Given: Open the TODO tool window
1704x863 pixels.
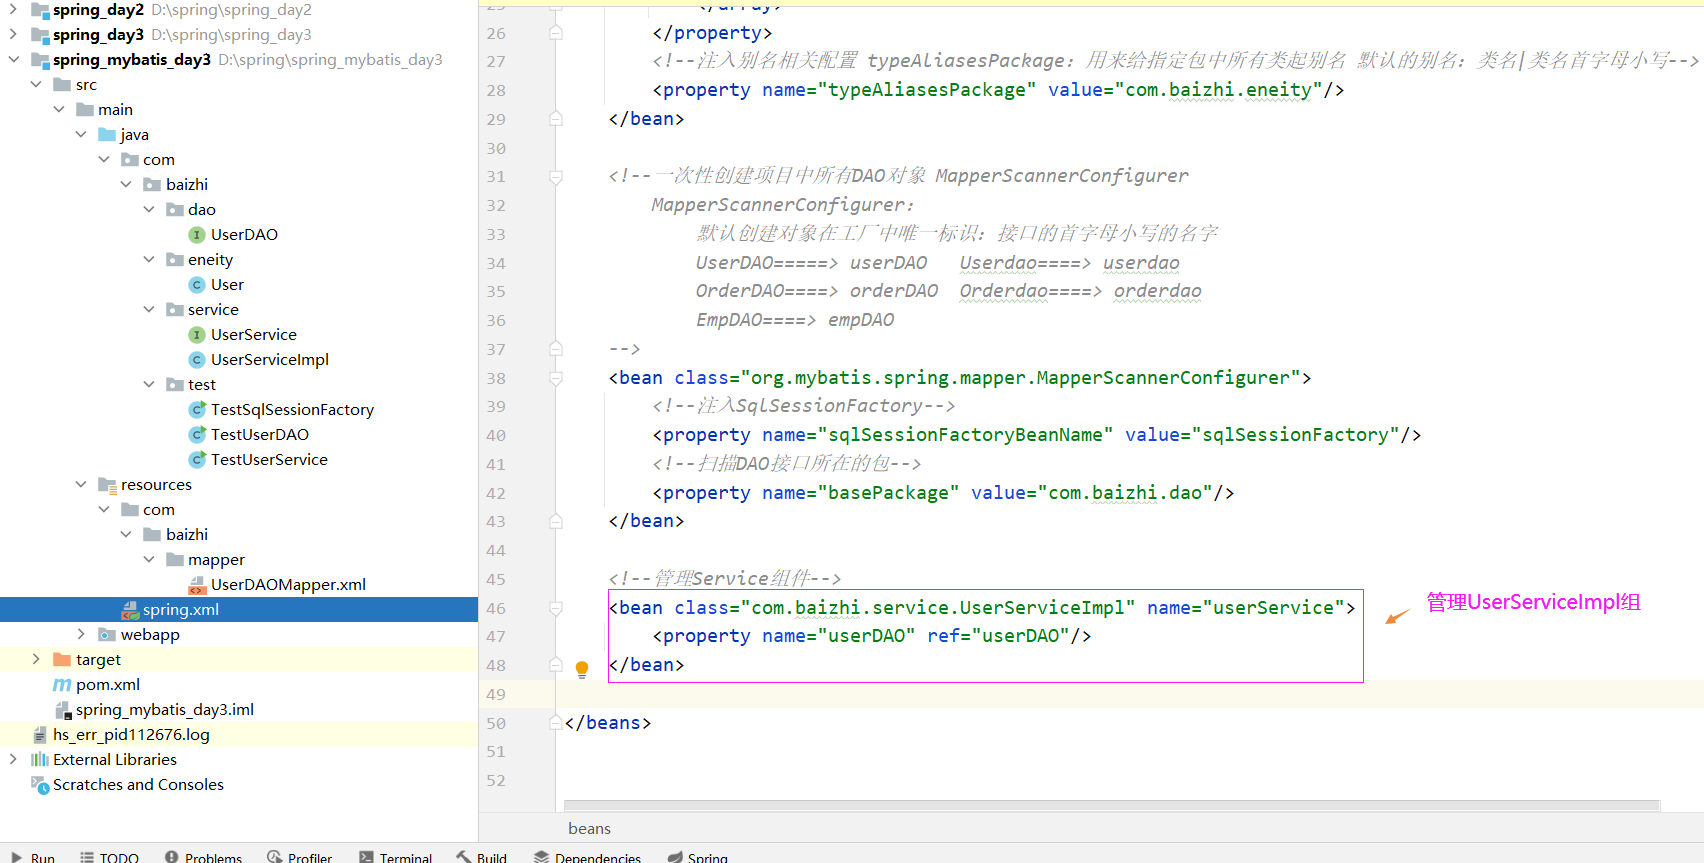Looking at the screenshot, I should [110, 857].
